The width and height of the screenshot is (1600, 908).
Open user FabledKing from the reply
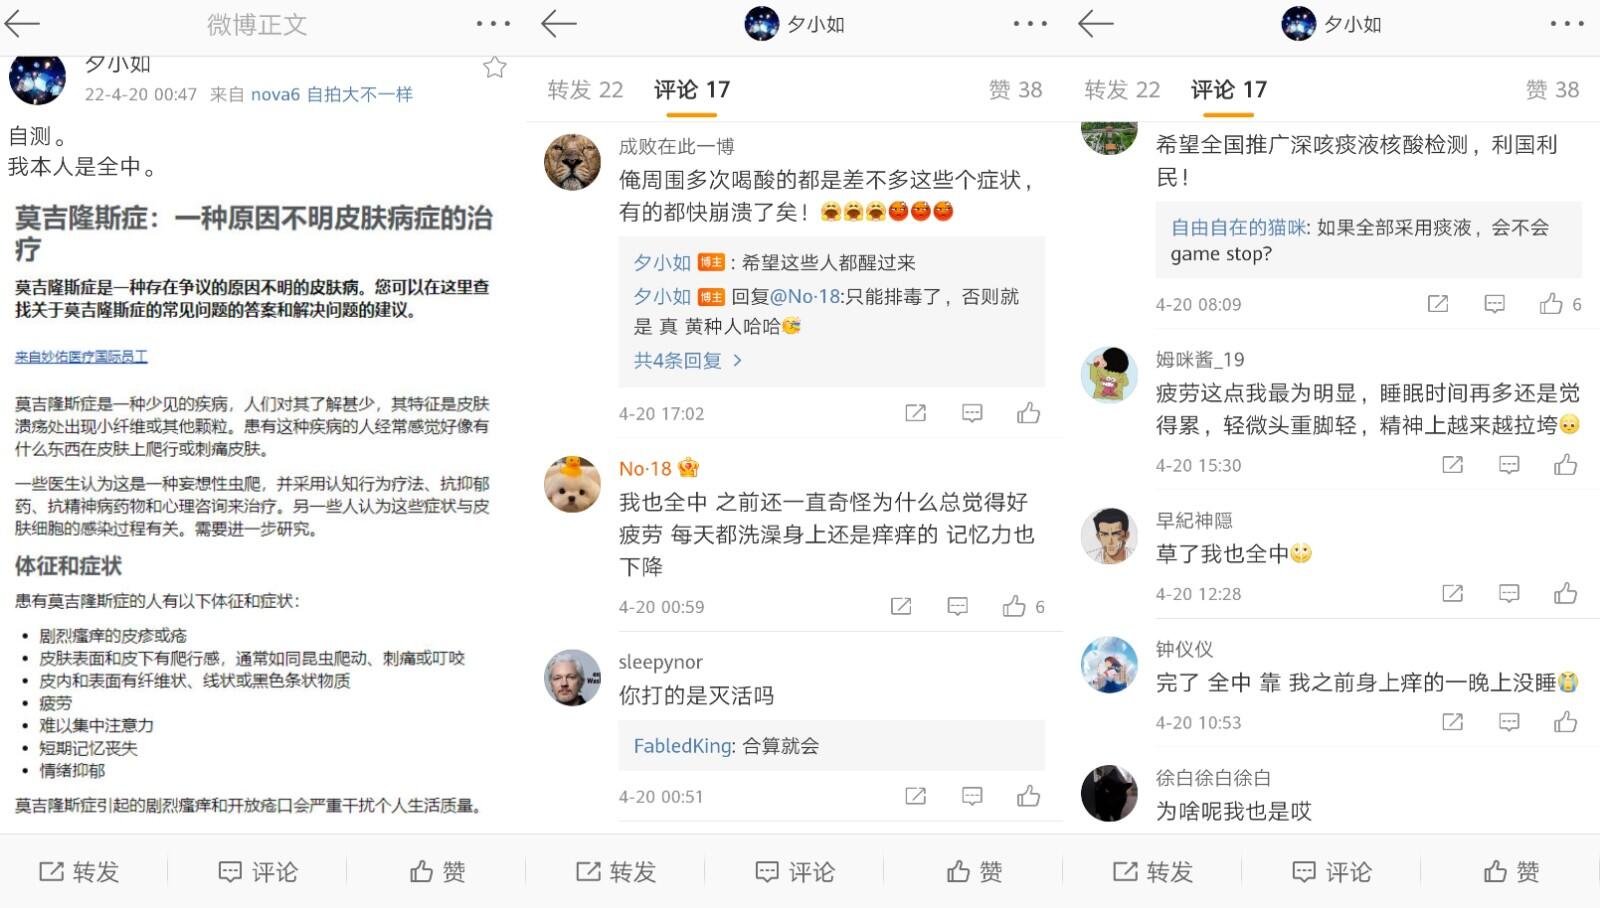684,746
